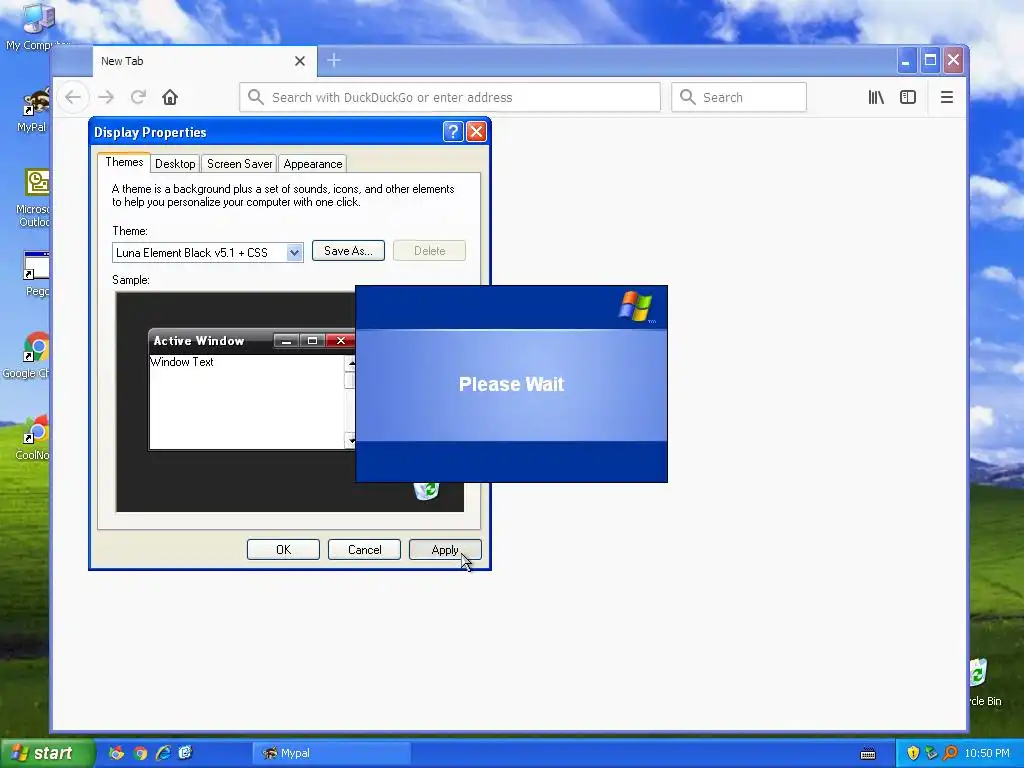Click the Pegc desktop shortcut icon
This screenshot has height=768, width=1024.
point(37,274)
